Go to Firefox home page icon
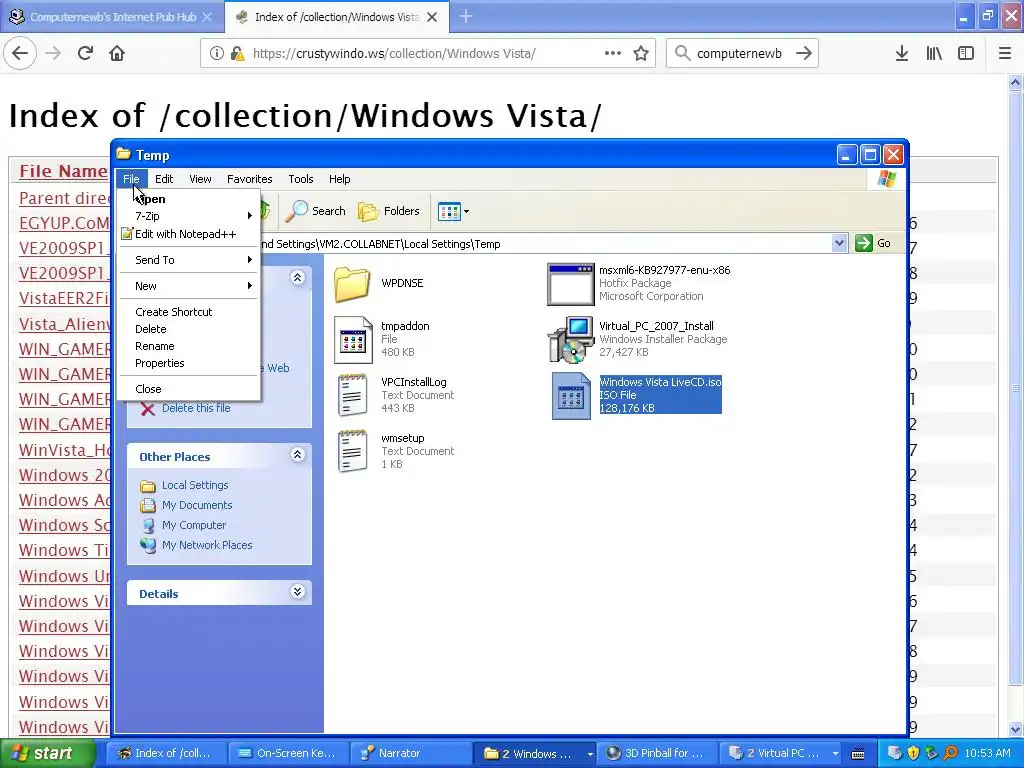This screenshot has height=768, width=1024. (117, 53)
